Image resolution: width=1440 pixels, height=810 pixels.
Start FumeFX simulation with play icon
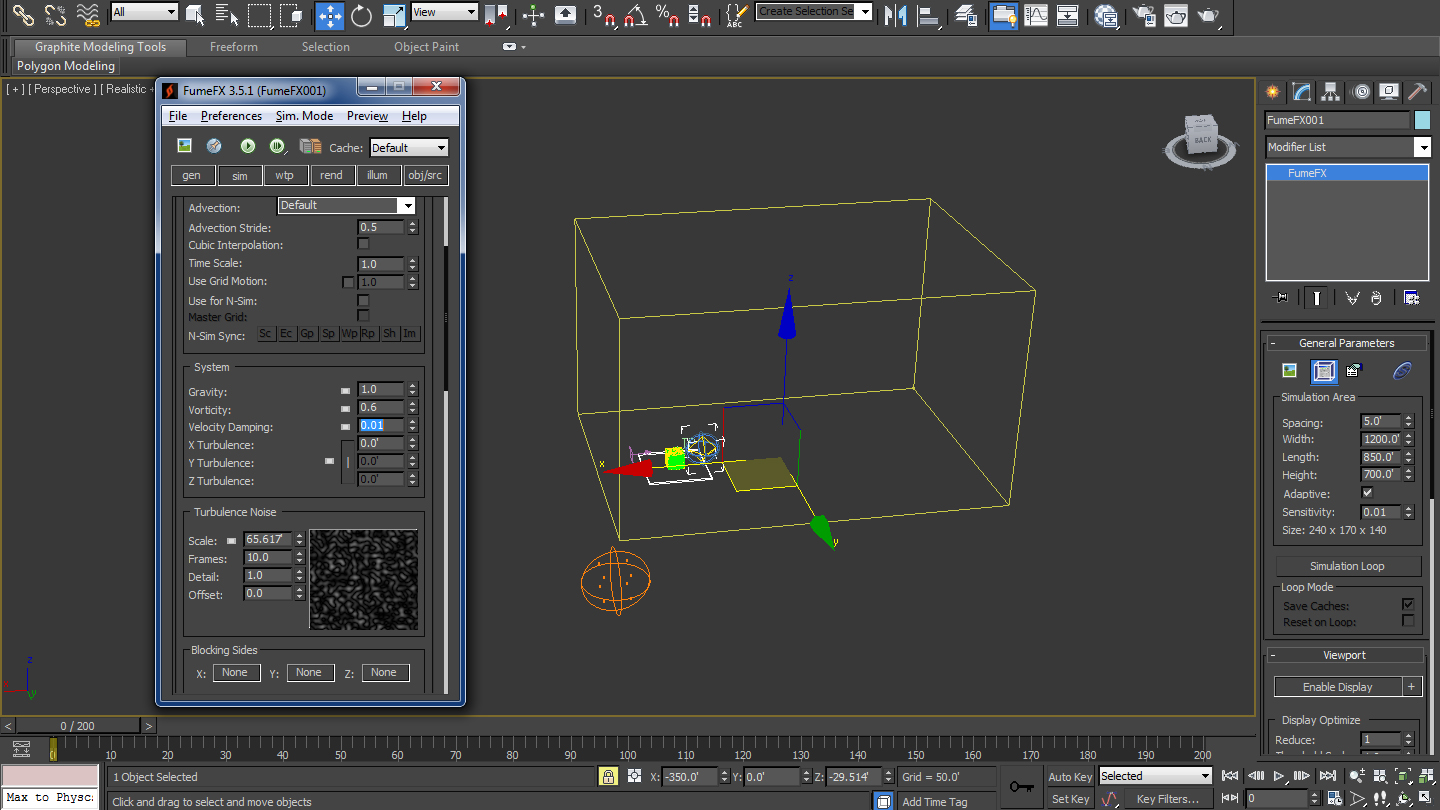coord(247,146)
